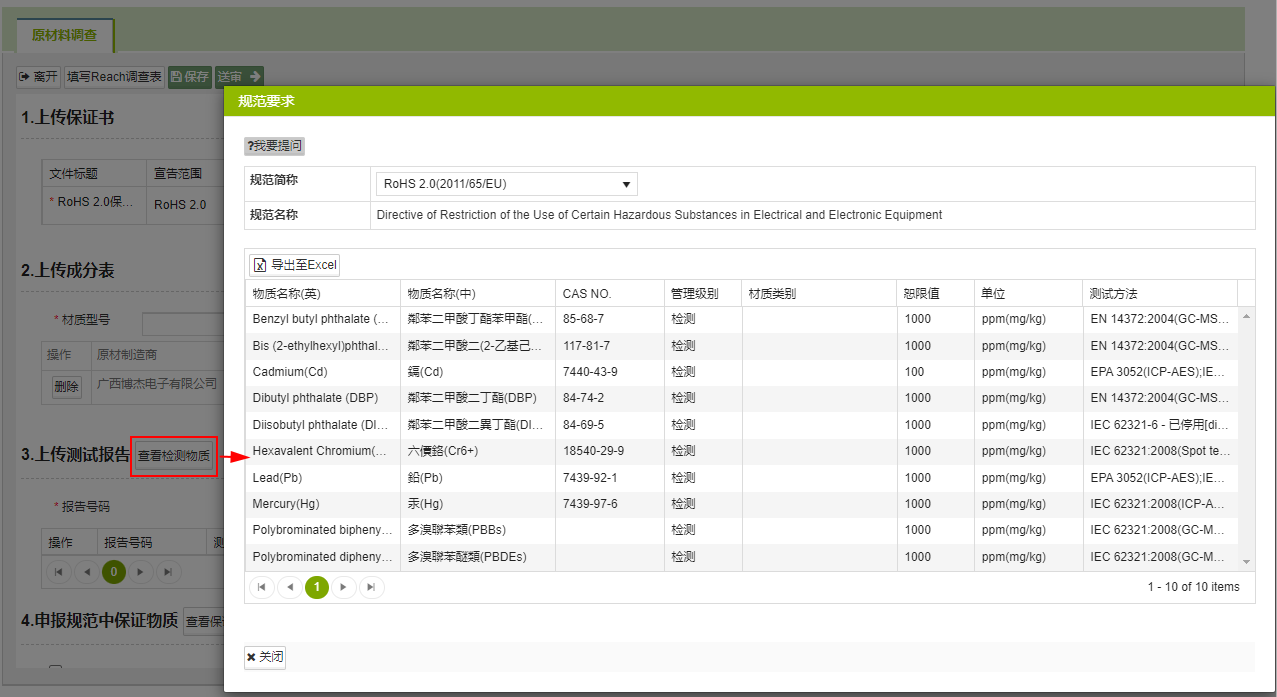Click the 离开 leave button
1277x697 pixels.
39,77
